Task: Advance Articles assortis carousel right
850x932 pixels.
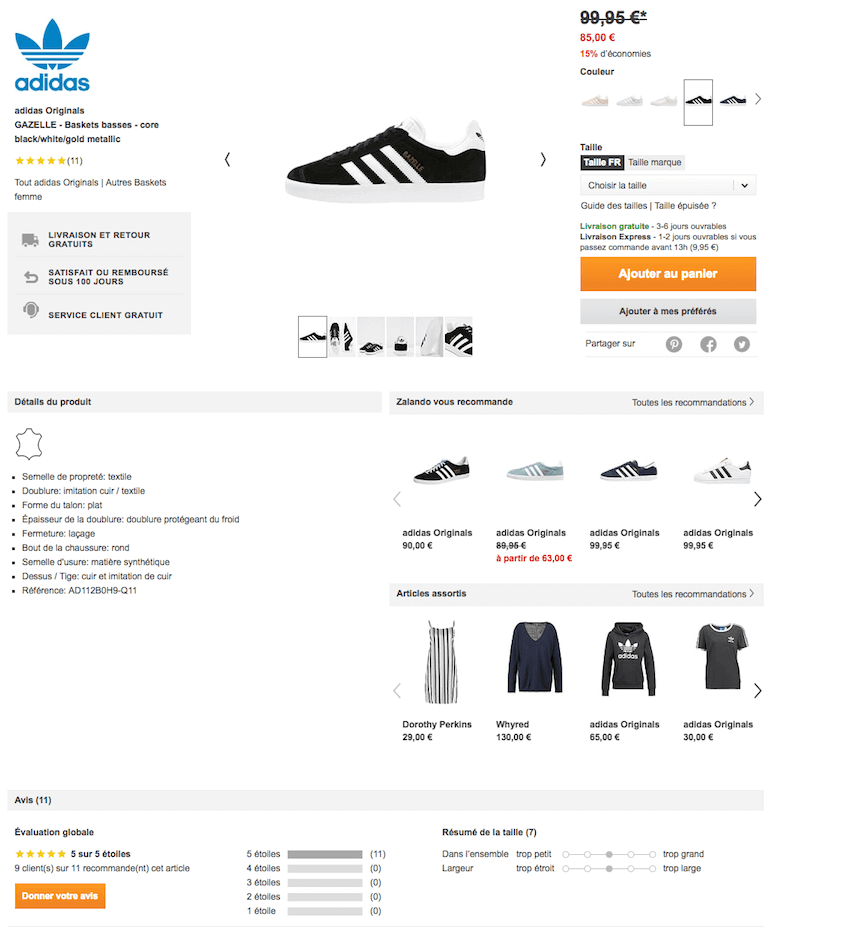Action: [x=757, y=691]
